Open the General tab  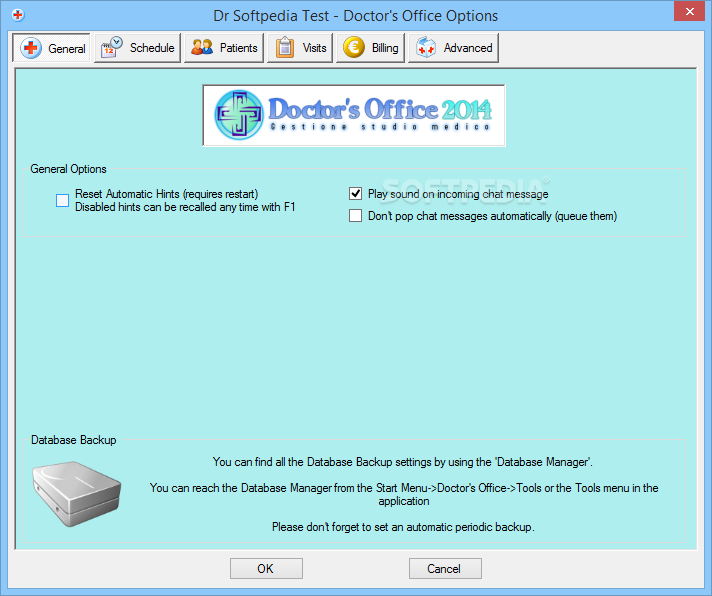coord(51,48)
